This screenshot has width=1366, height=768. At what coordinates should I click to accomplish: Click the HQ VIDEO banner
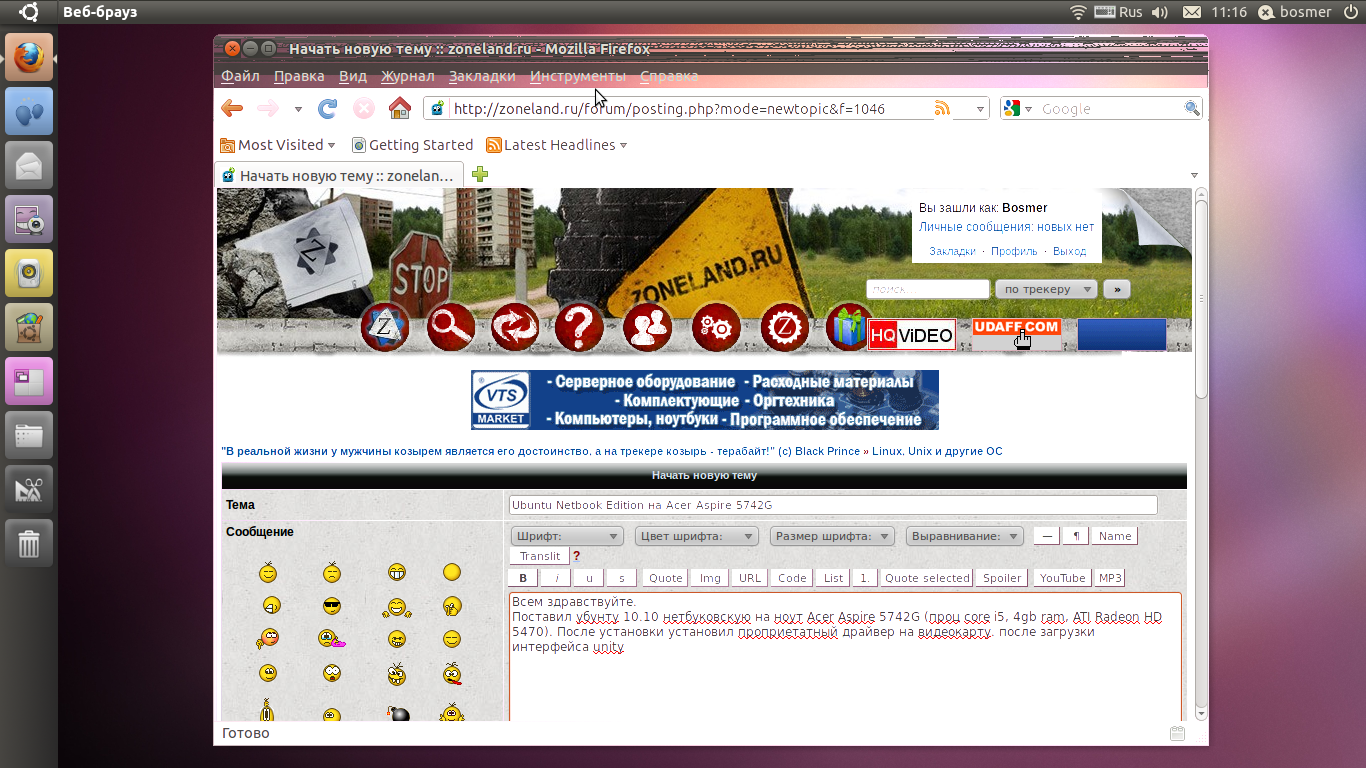click(911, 335)
